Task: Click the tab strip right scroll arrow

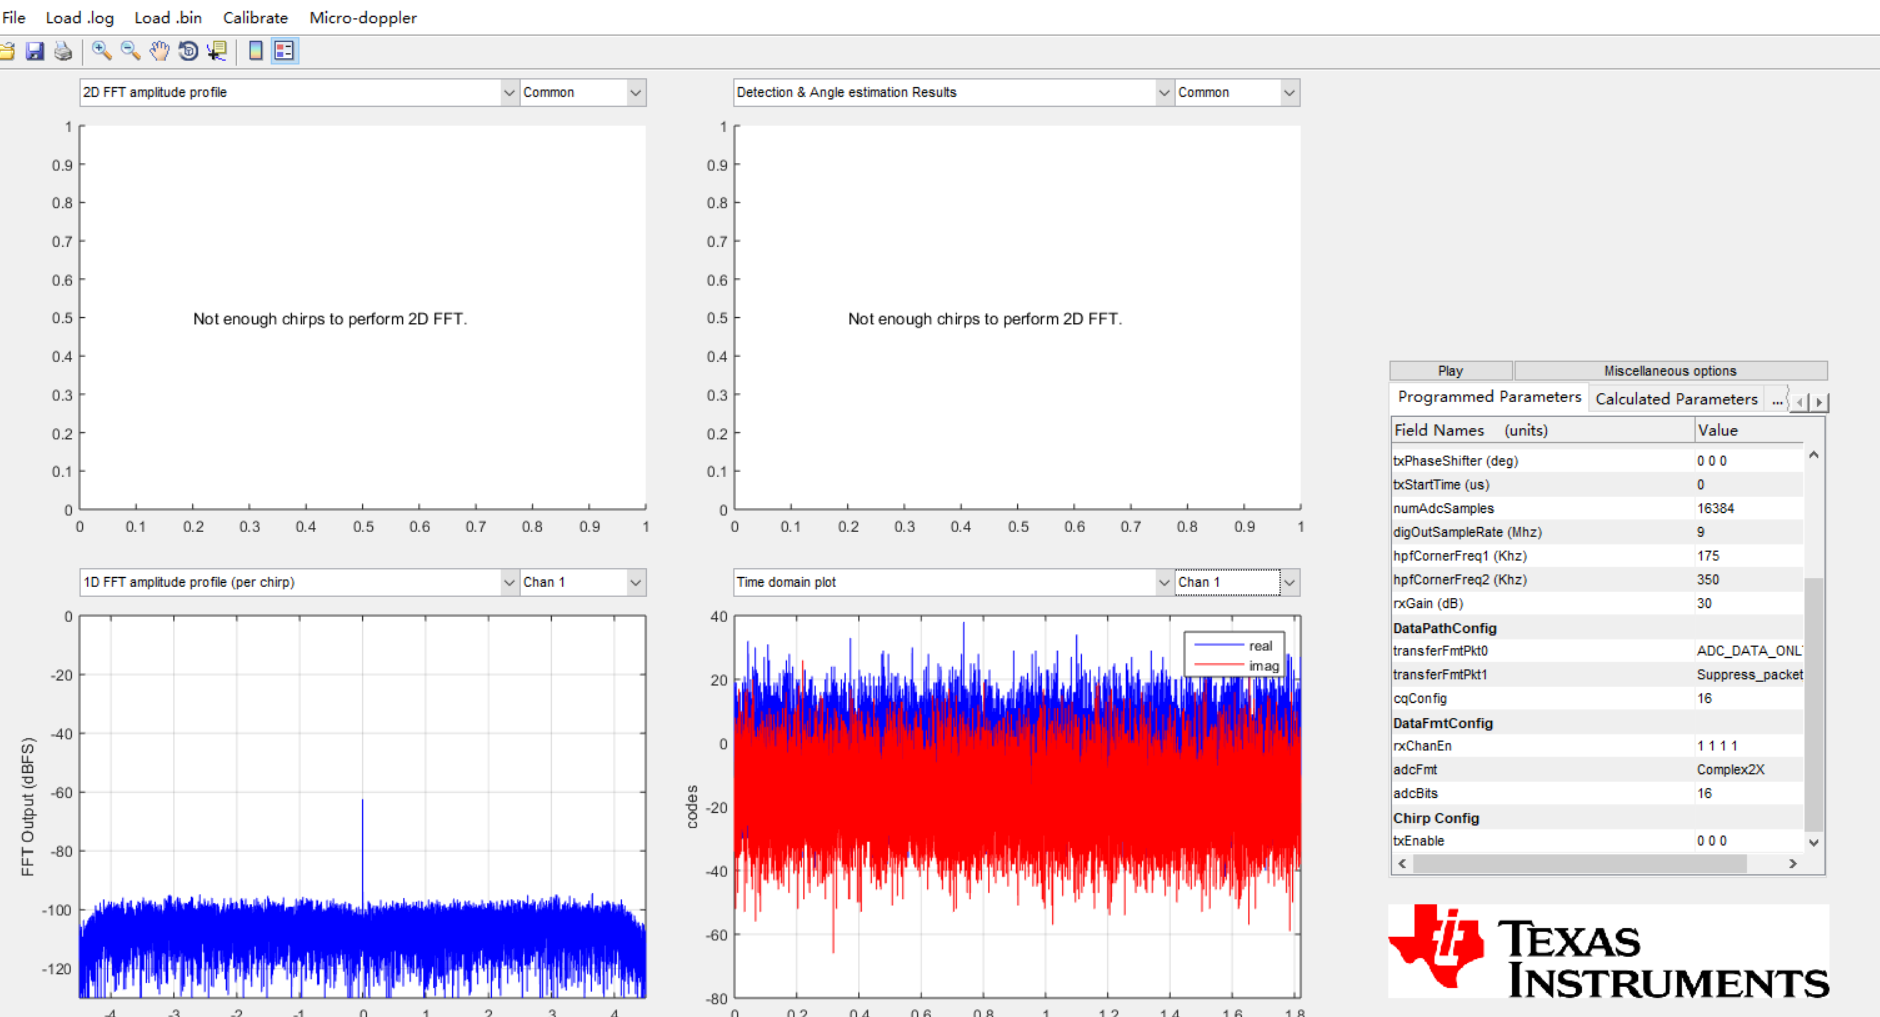Action: coord(1819,402)
